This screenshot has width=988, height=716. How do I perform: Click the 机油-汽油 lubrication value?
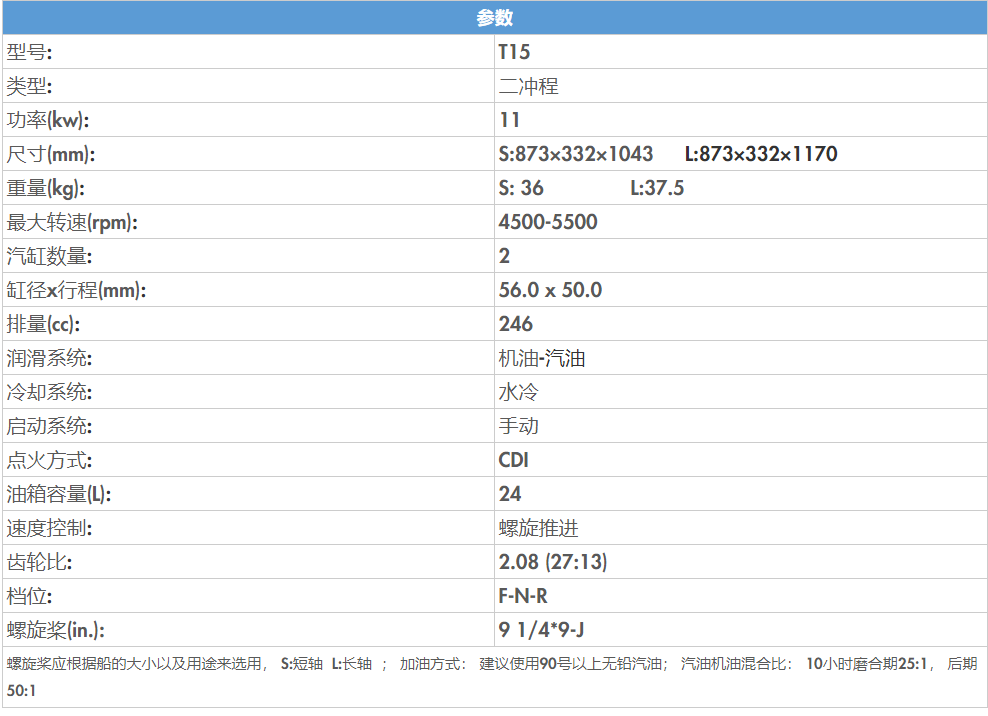point(542,358)
